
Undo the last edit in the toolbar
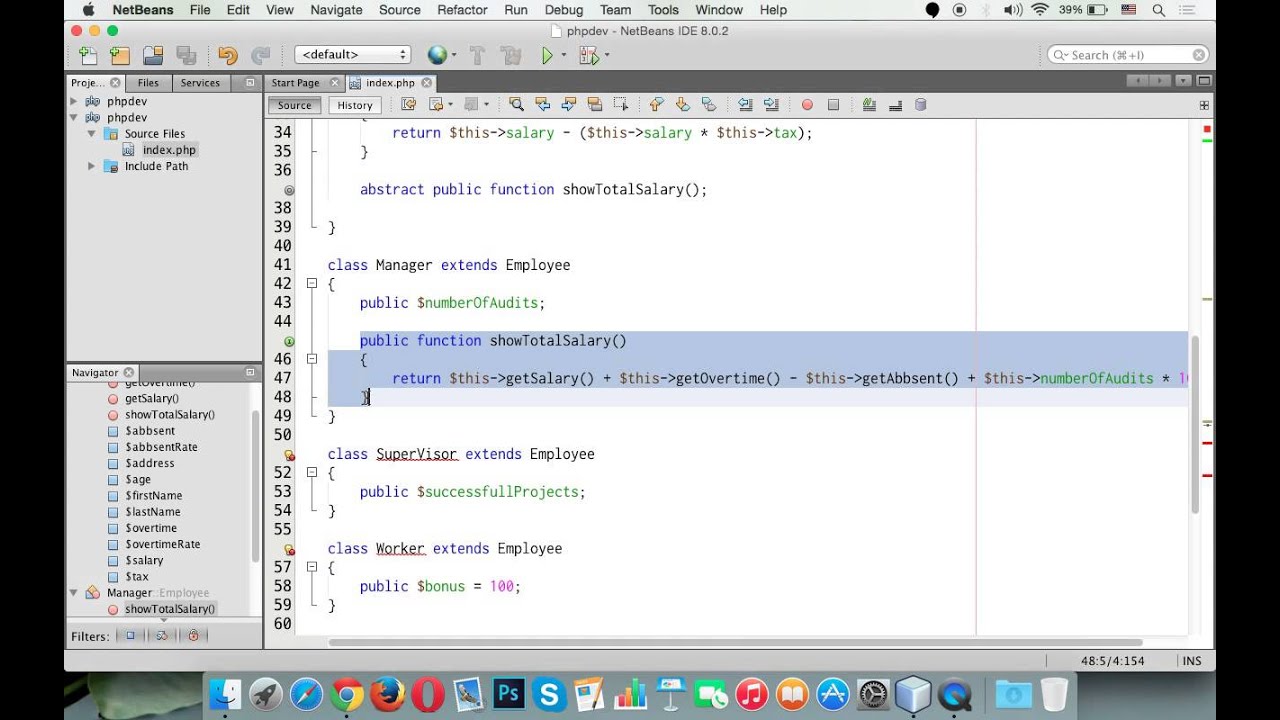pyautogui.click(x=228, y=56)
